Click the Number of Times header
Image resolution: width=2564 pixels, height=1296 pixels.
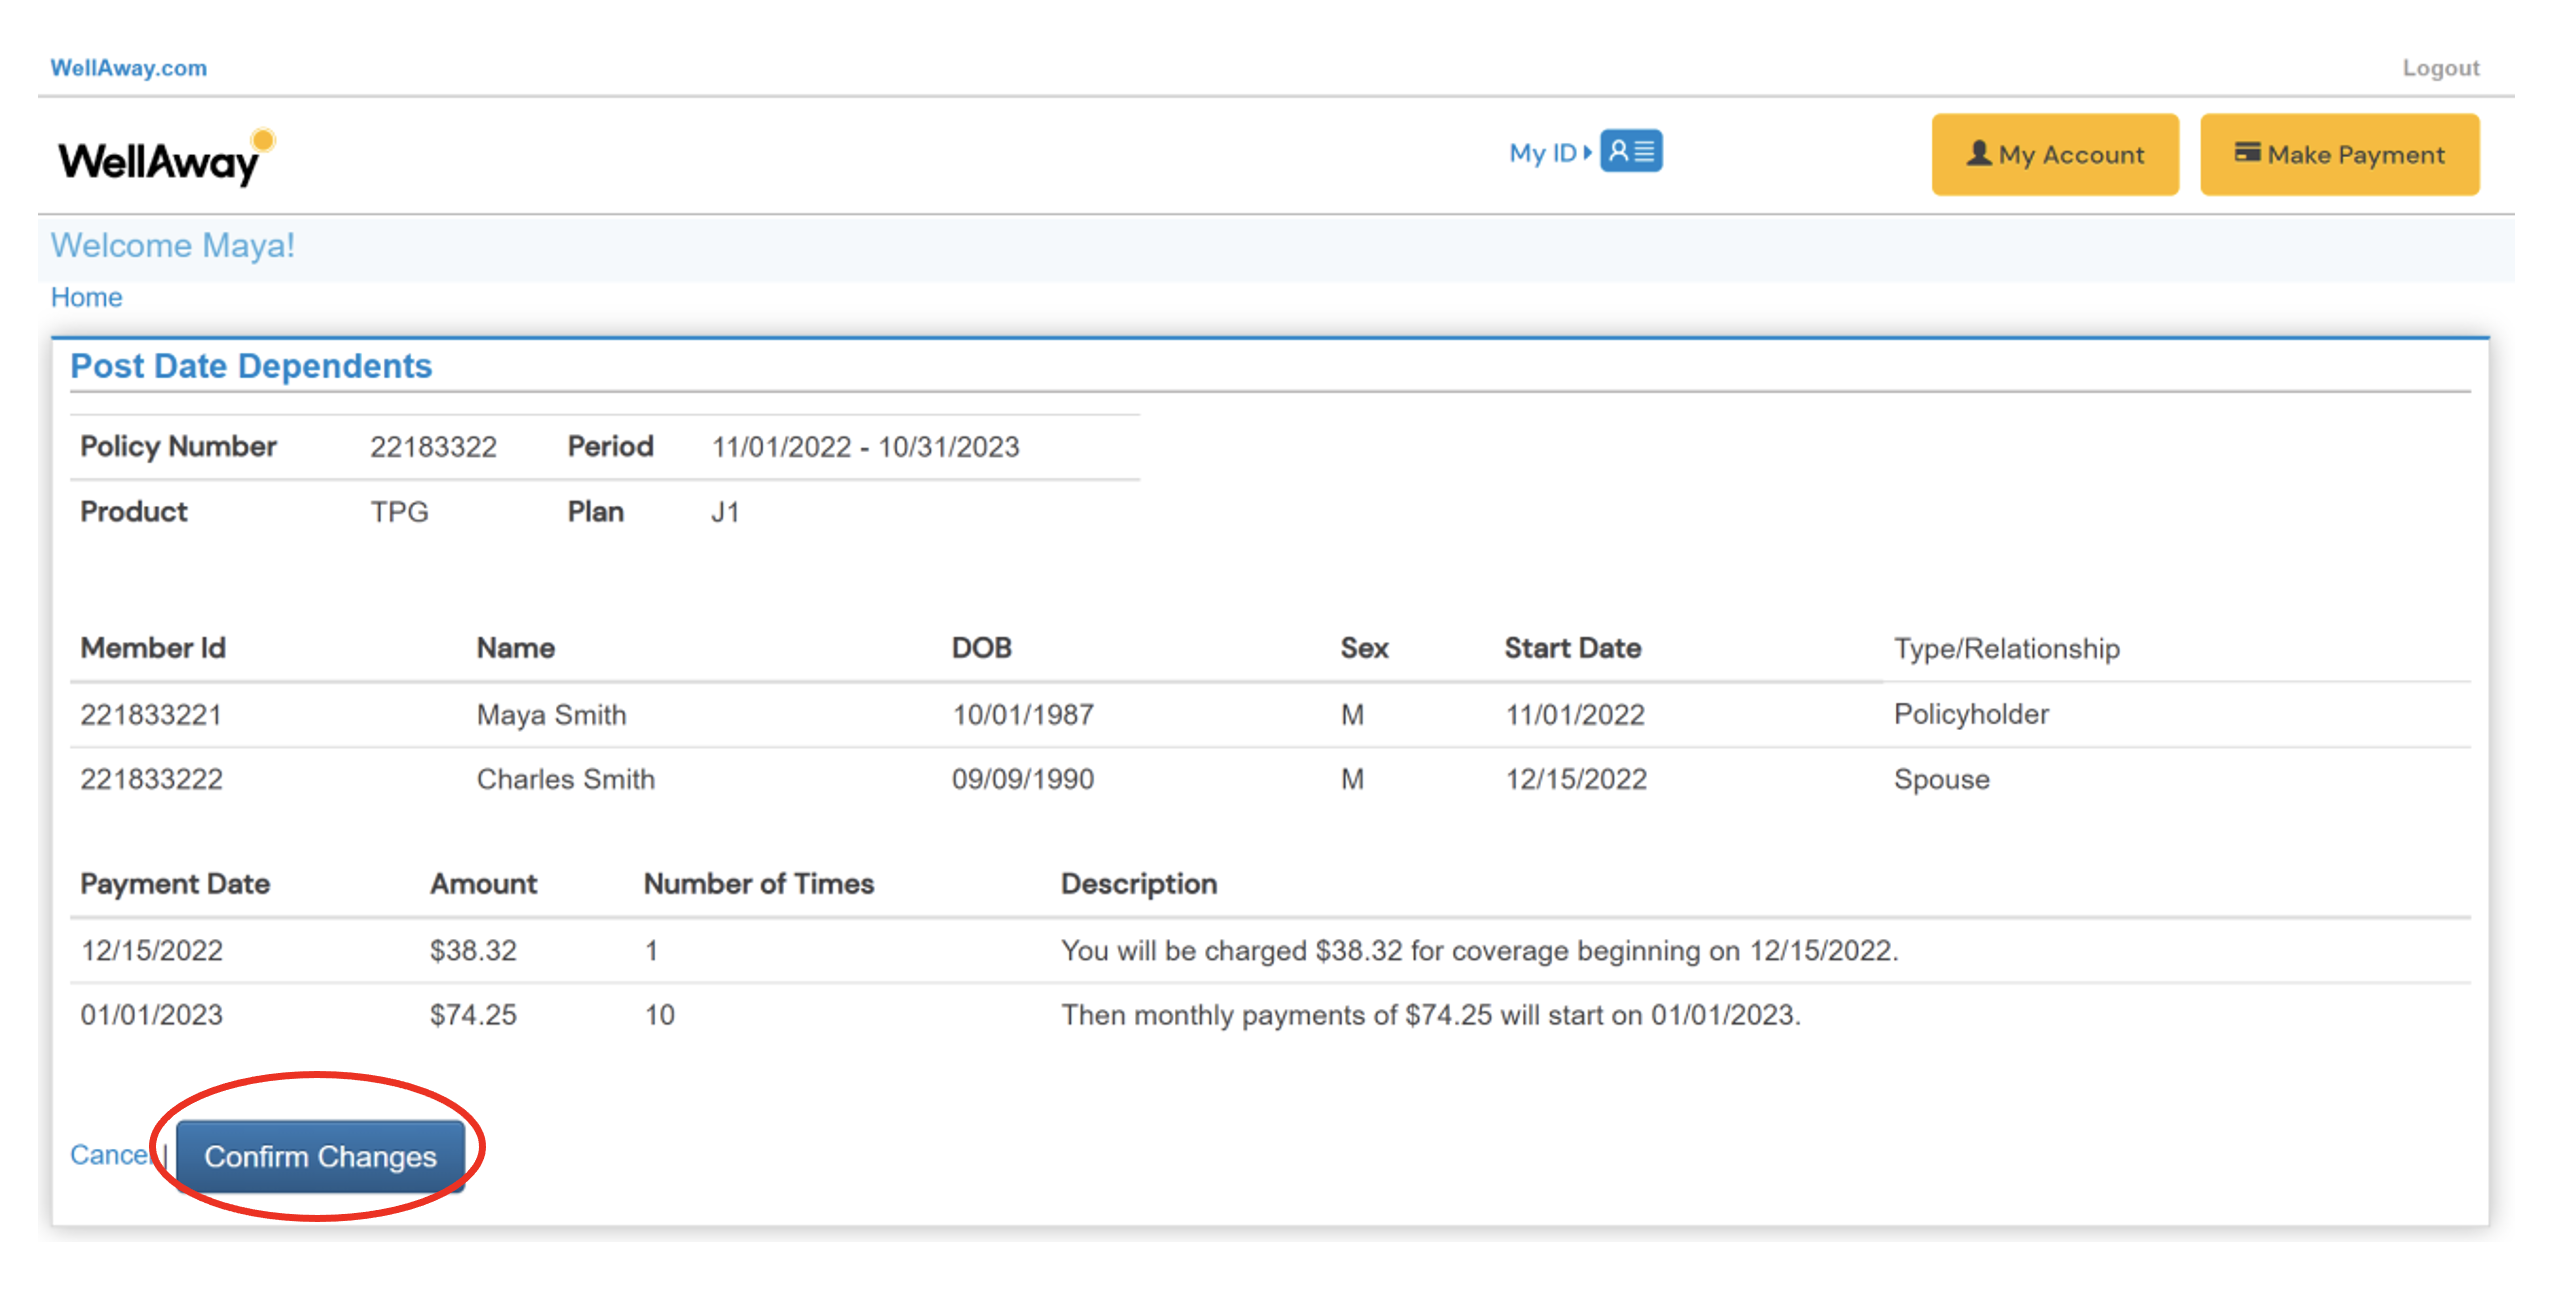click(758, 884)
